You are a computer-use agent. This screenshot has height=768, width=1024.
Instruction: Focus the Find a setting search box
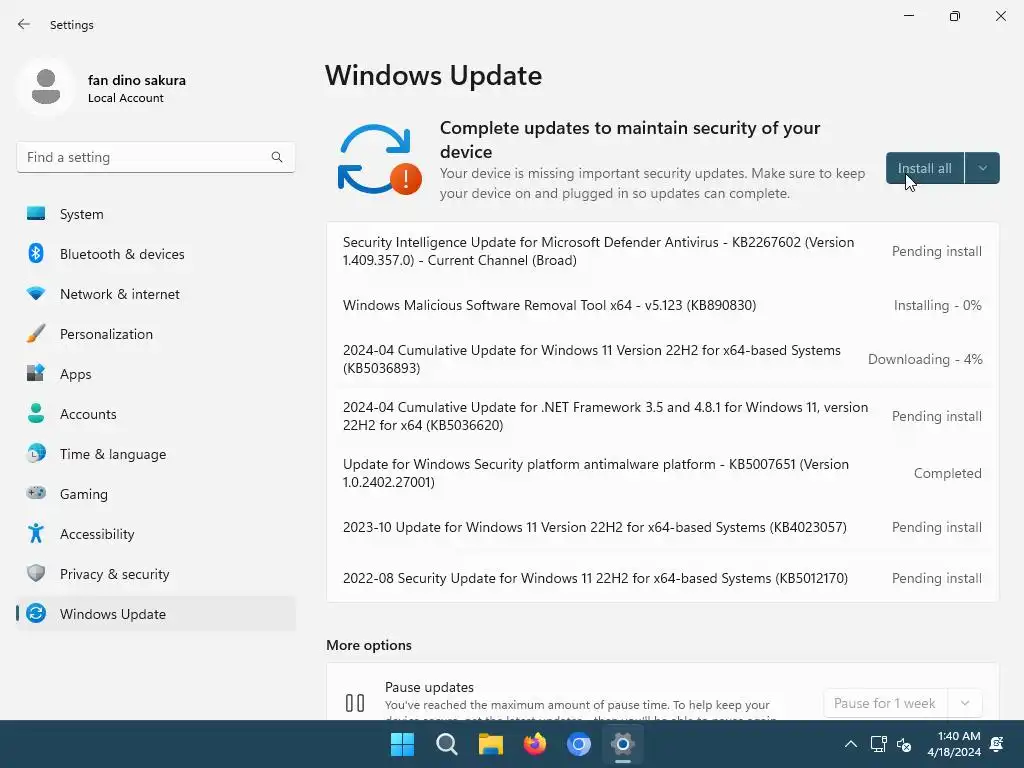(x=156, y=157)
